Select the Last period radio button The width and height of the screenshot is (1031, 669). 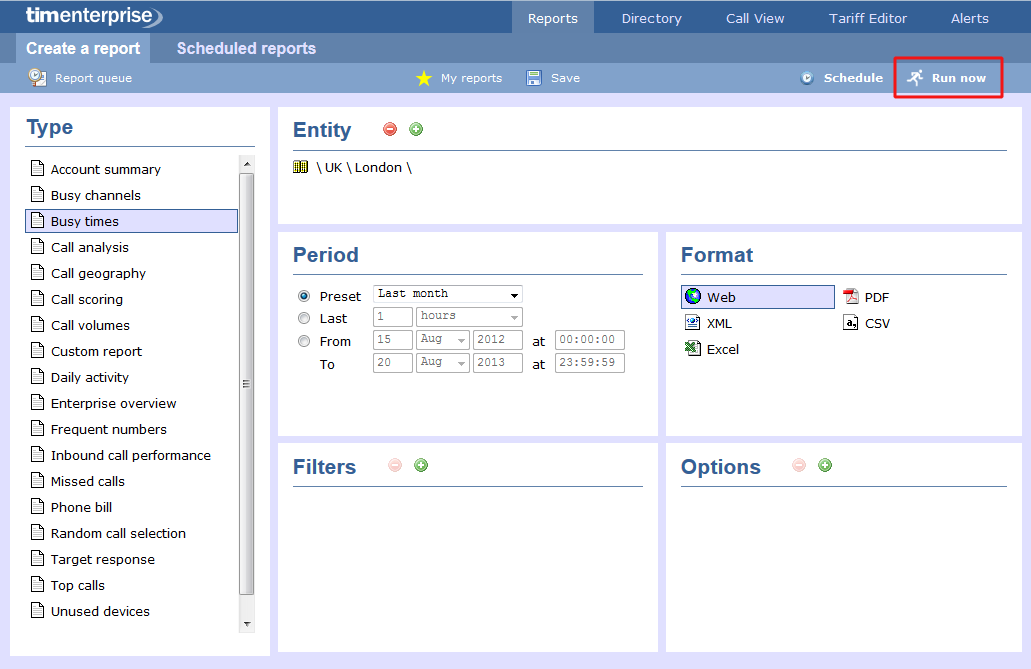(x=304, y=318)
